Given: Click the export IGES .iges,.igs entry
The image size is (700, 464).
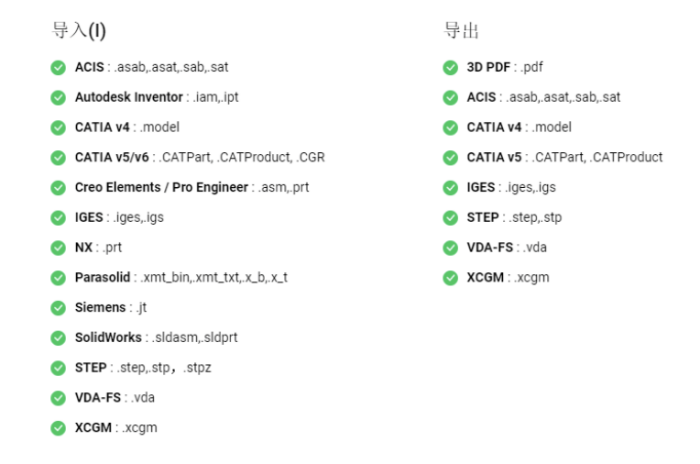Looking at the screenshot, I should 511,187.
